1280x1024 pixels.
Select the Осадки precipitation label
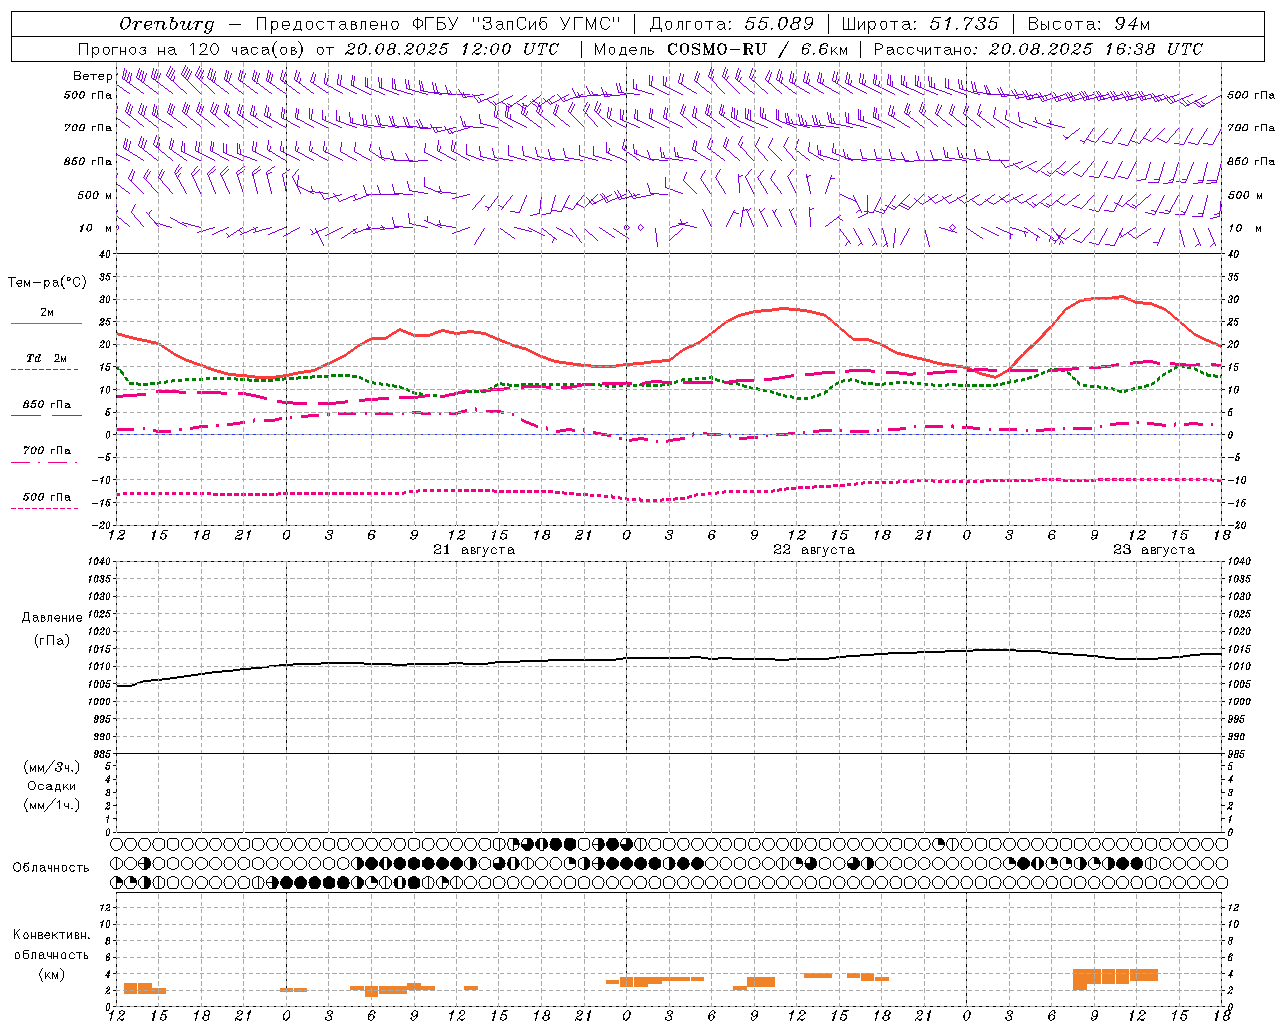[x=52, y=786]
